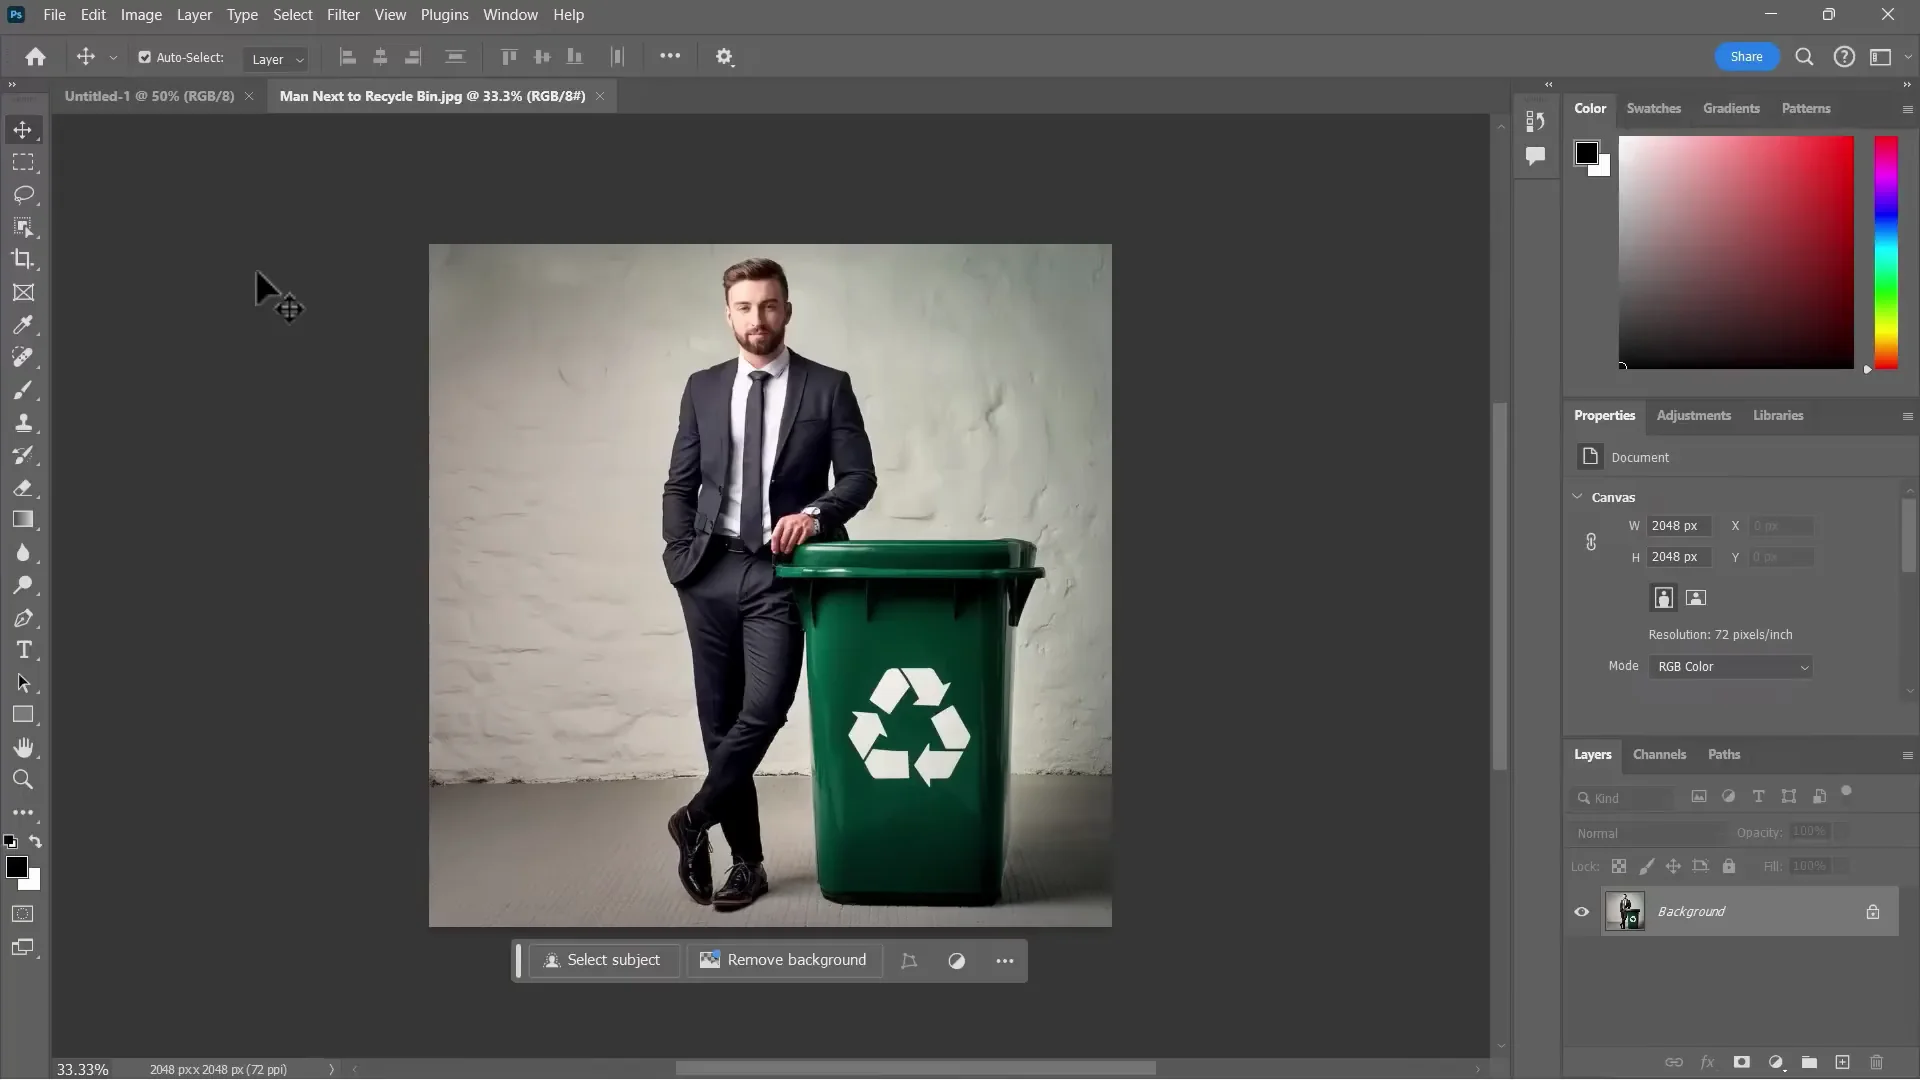Image resolution: width=1920 pixels, height=1080 pixels.
Task: Open the RGB Color mode dropdown
Action: (x=1731, y=666)
